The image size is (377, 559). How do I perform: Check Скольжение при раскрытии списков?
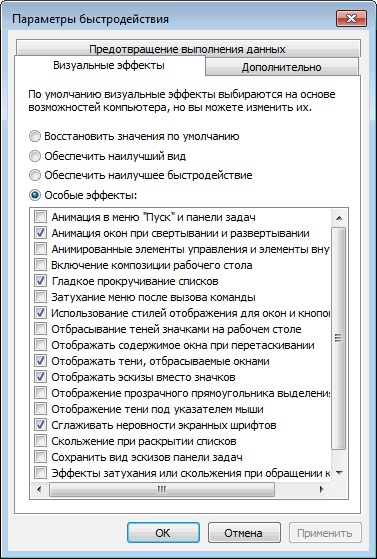(x=40, y=441)
